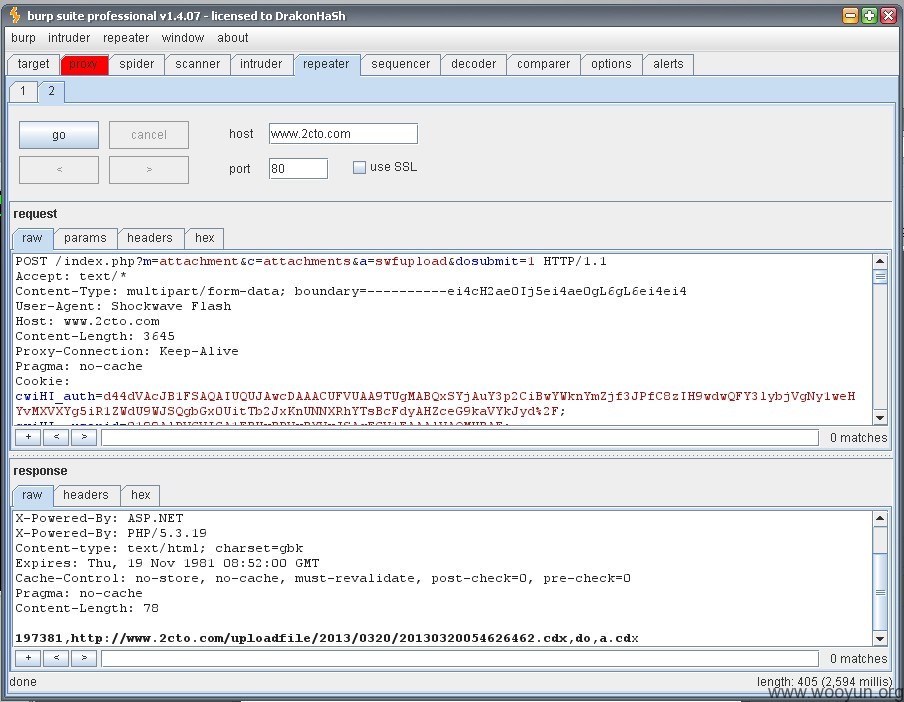Close the Burp Suite window
Image resolution: width=904 pixels, height=702 pixels.
coord(888,16)
